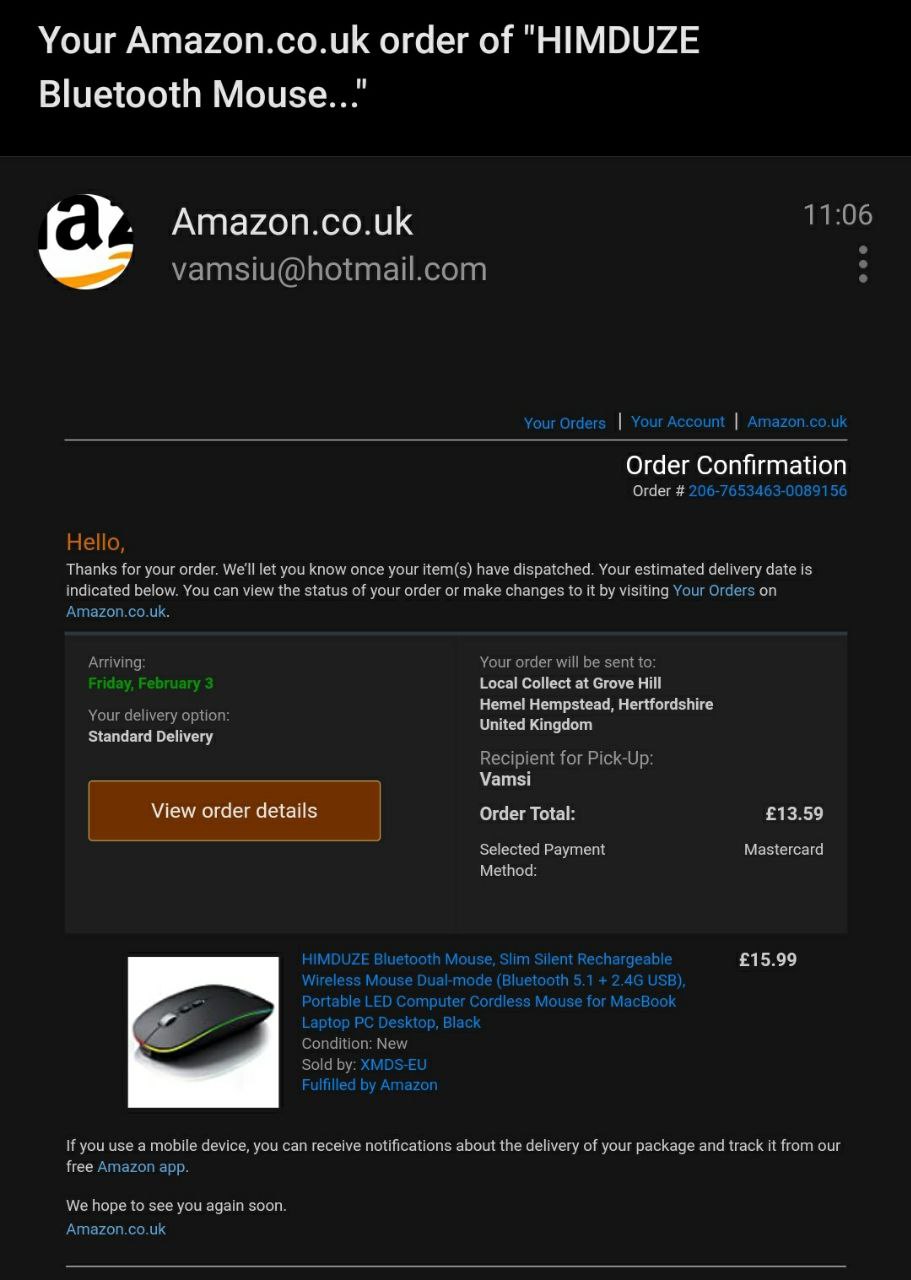The image size is (911, 1280).
Task: Tap the email subject heading
Action: 369,67
